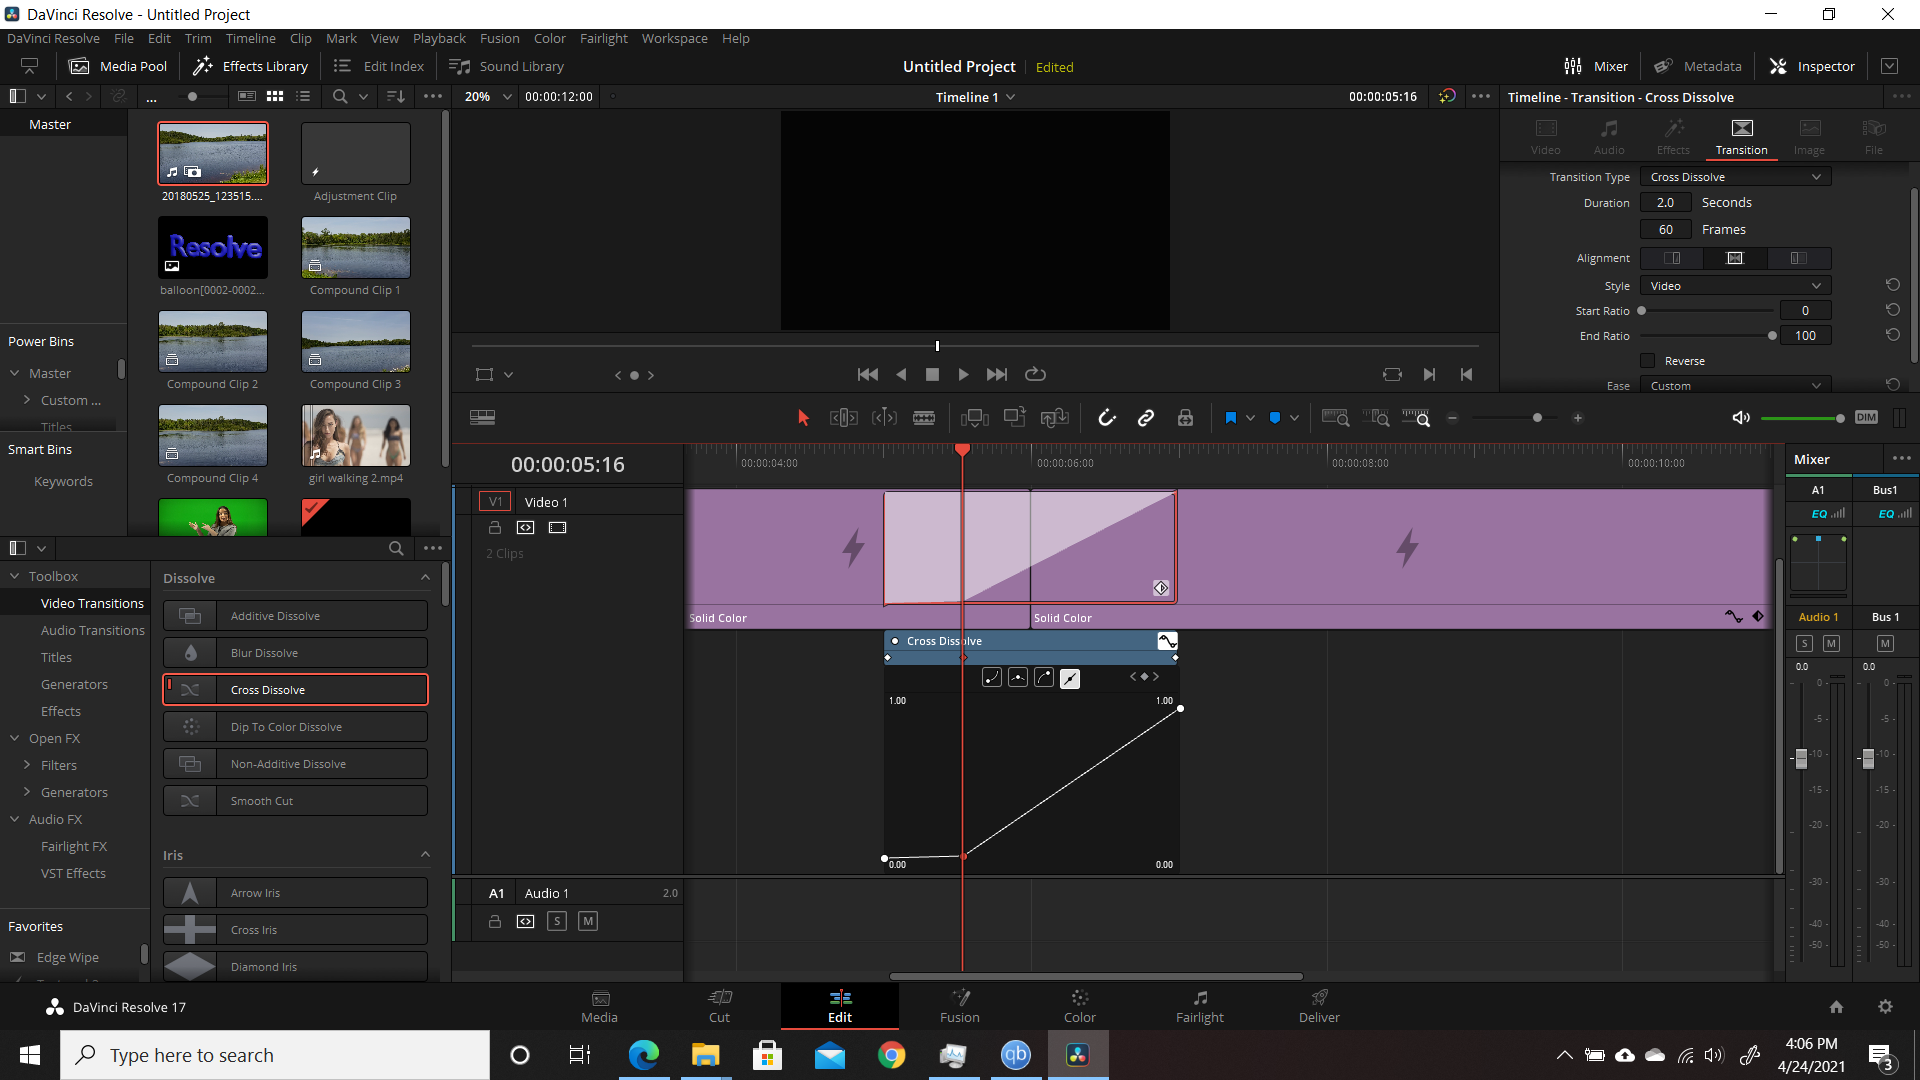The image size is (1920, 1080).
Task: Open the Transition Type dropdown
Action: pos(1735,177)
